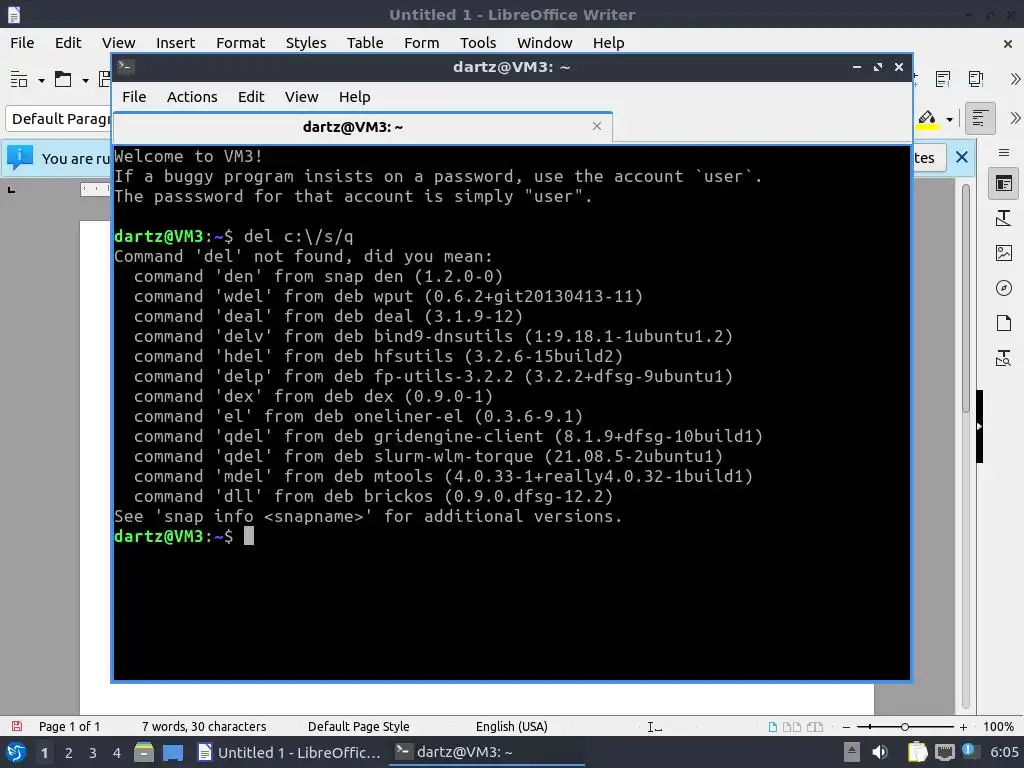Select book view icon in status bar
Image resolution: width=1024 pixels, height=768 pixels.
pos(815,727)
